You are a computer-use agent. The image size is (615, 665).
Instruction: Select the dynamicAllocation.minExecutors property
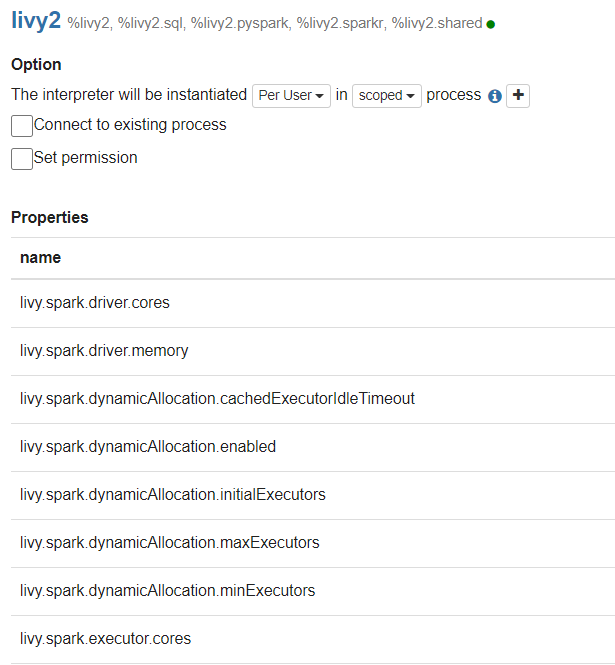pyautogui.click(x=168, y=590)
